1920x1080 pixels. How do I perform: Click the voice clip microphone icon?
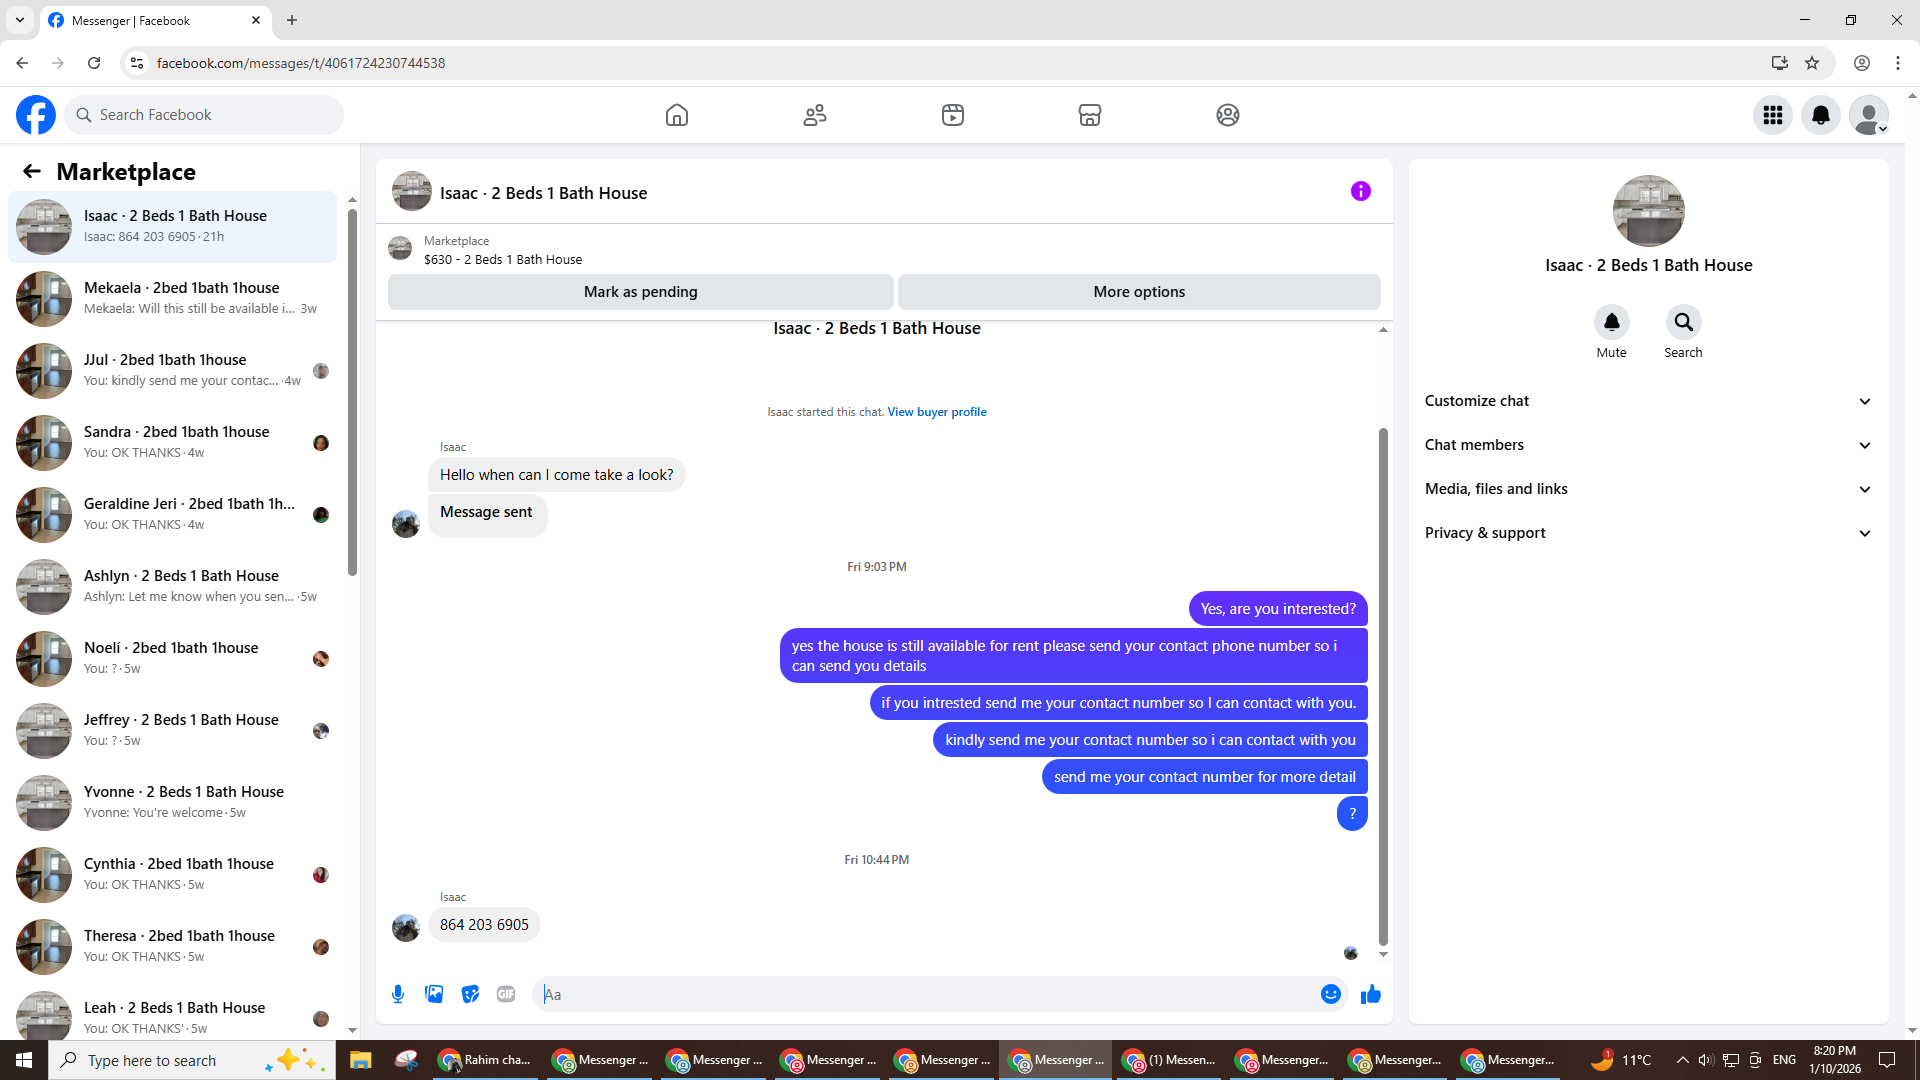tap(398, 994)
